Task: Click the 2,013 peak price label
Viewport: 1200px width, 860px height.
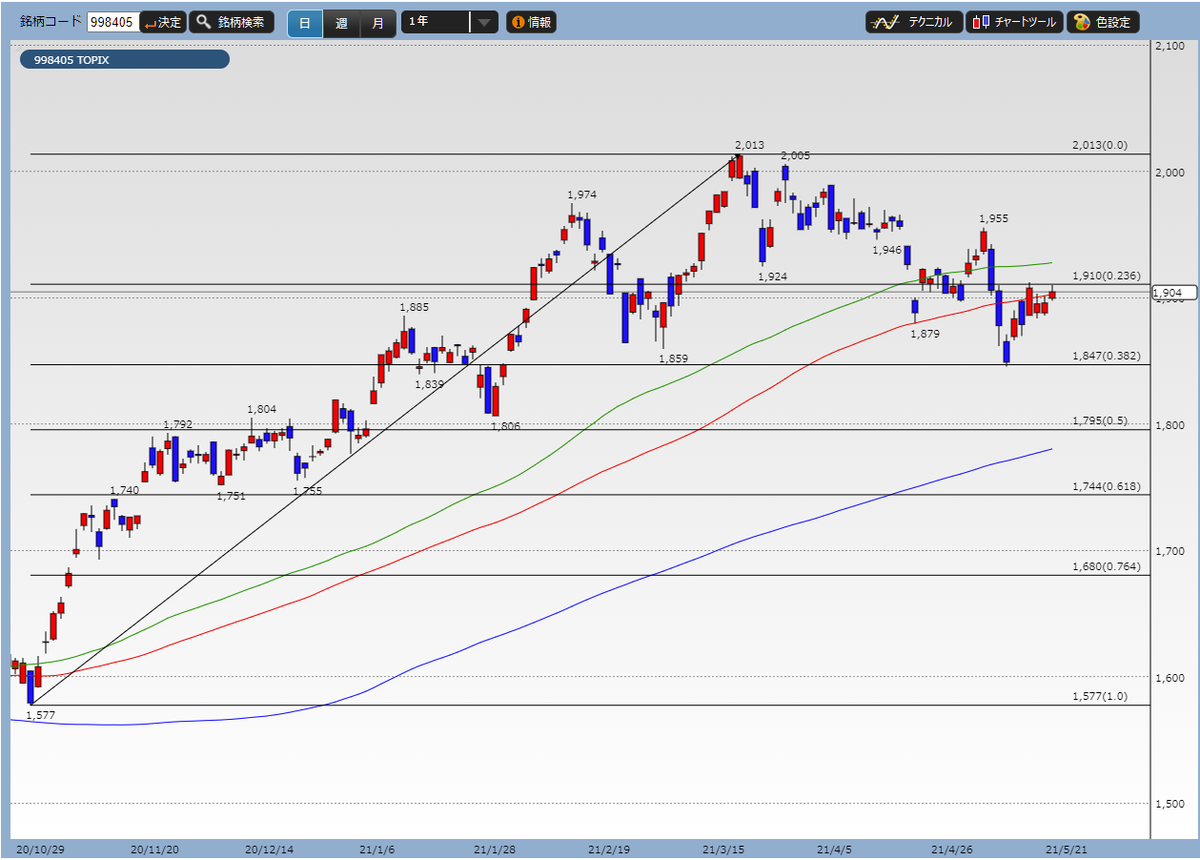Action: (749, 145)
